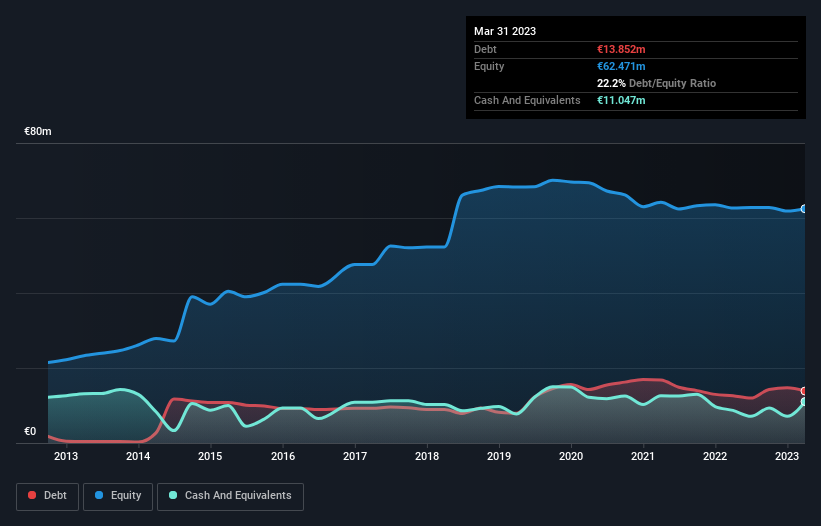The image size is (821, 526).
Task: Select the 2015 x-axis label
Action: click(210, 456)
